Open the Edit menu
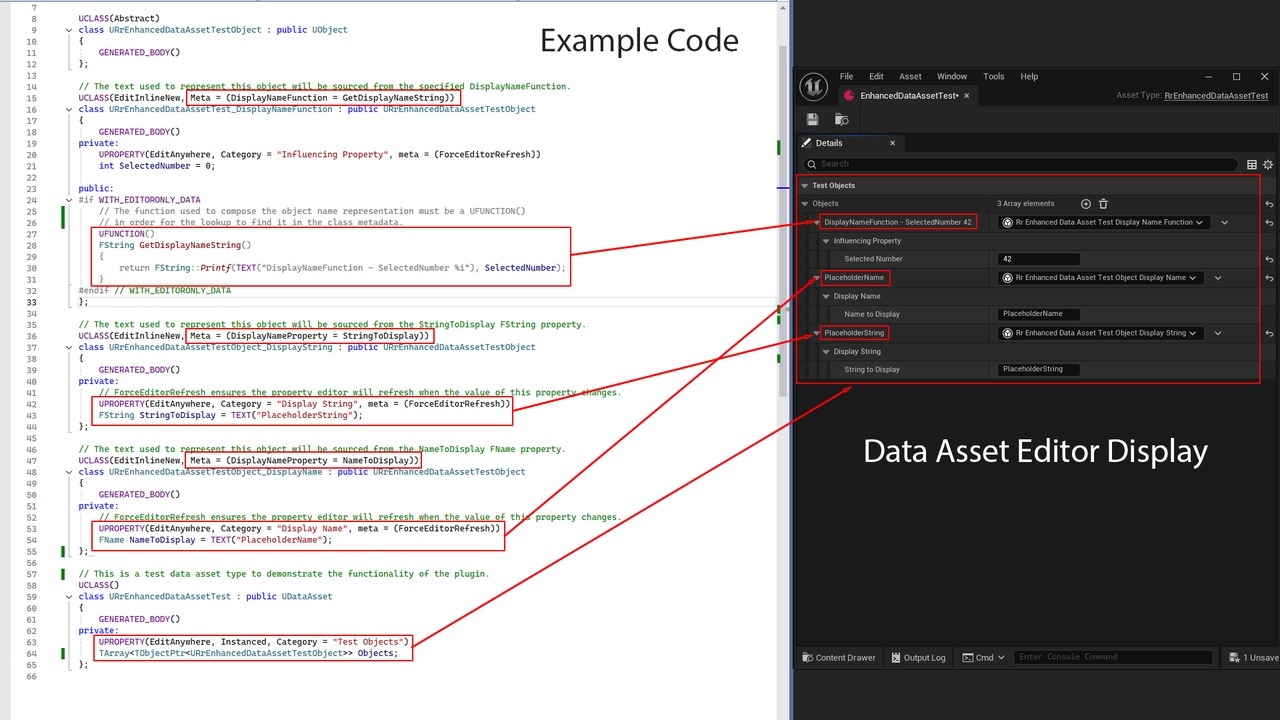Viewport: 1280px width, 720px height. click(x=876, y=76)
